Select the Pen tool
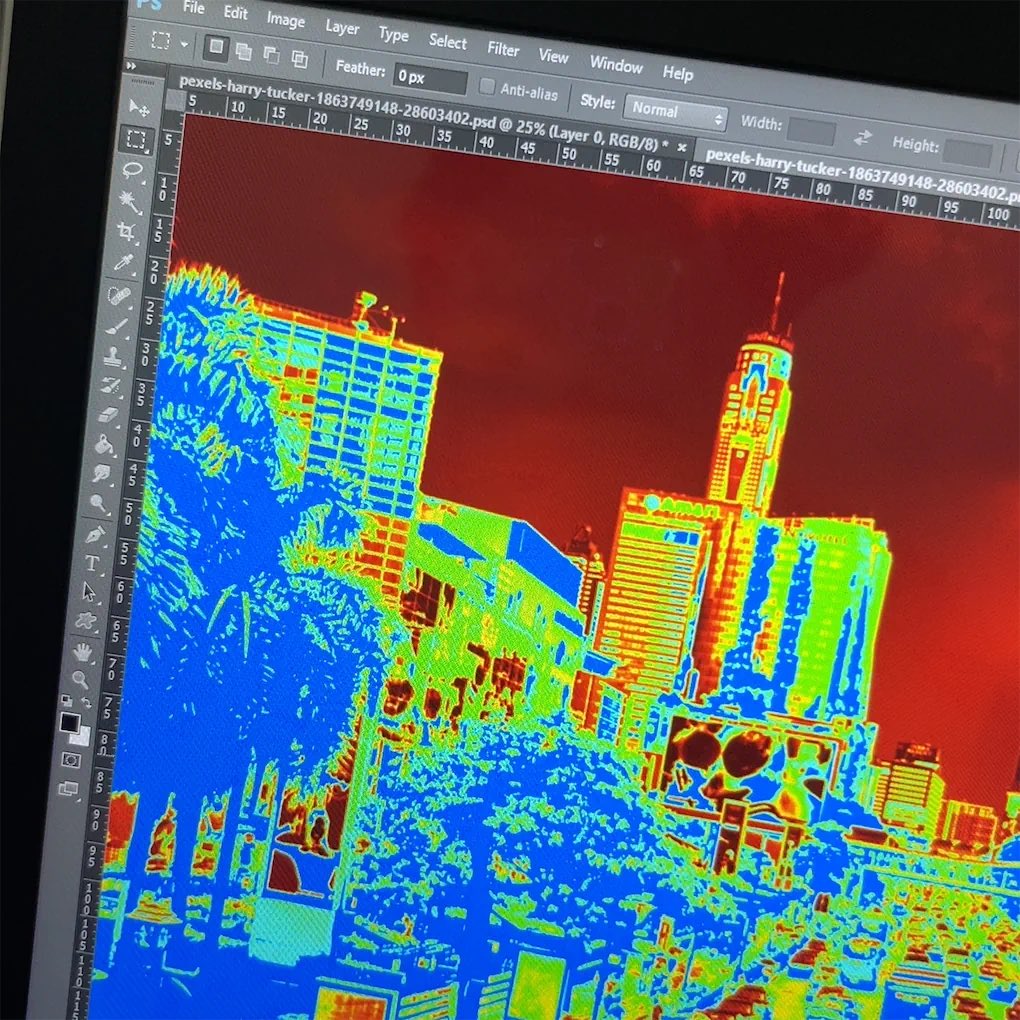Image resolution: width=1020 pixels, height=1020 pixels. tap(95, 535)
